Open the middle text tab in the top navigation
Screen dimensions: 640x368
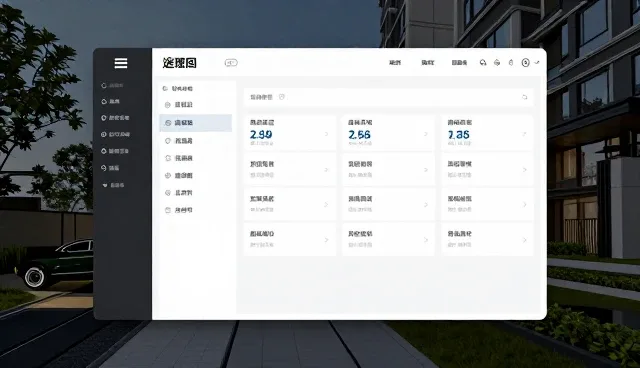(x=428, y=63)
